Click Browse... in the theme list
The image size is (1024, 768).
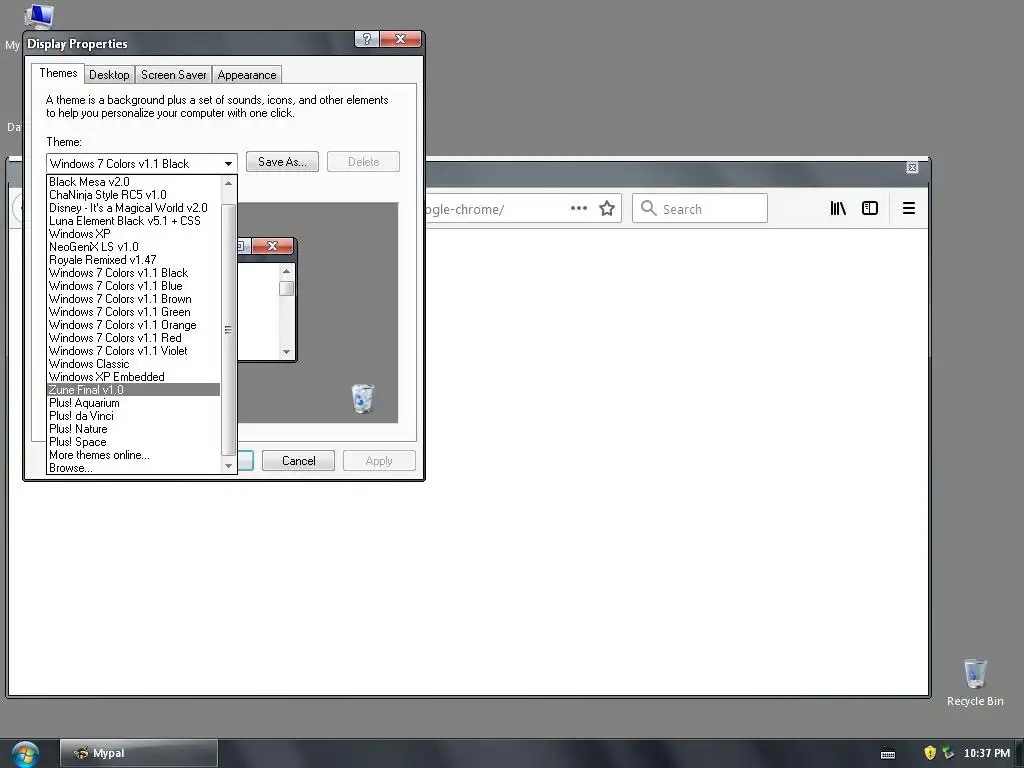coord(134,468)
